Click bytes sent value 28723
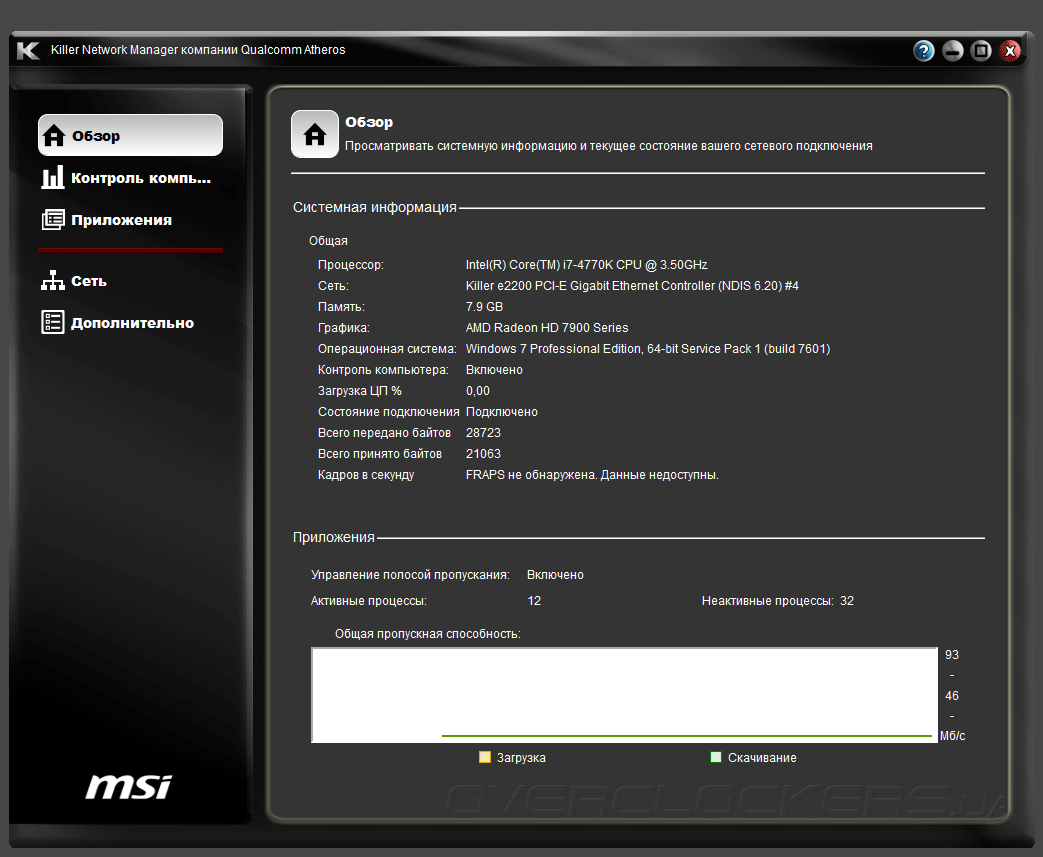This screenshot has width=1043, height=857. tap(484, 432)
